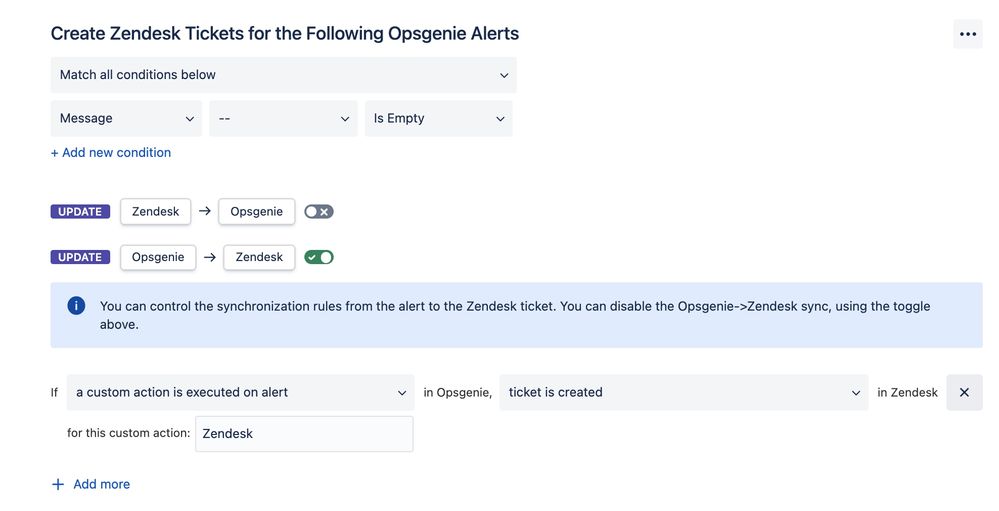Enable the Zendesk to Opsgenie sync toggle
Screen dimensions: 999x511
coord(319,212)
